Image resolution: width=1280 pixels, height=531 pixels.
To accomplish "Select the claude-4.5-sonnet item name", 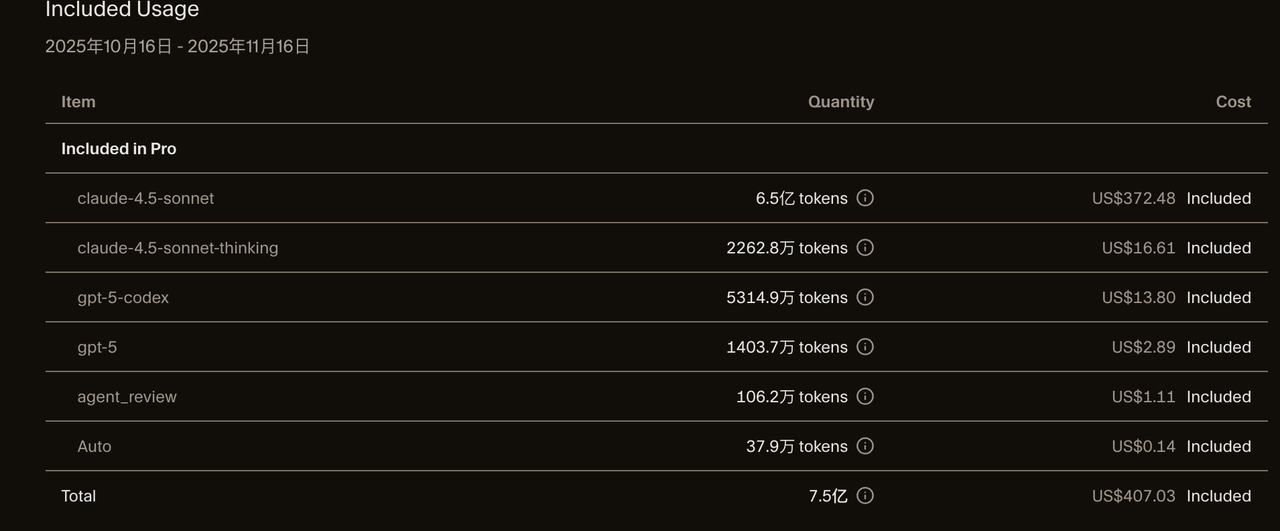I will click(x=145, y=198).
